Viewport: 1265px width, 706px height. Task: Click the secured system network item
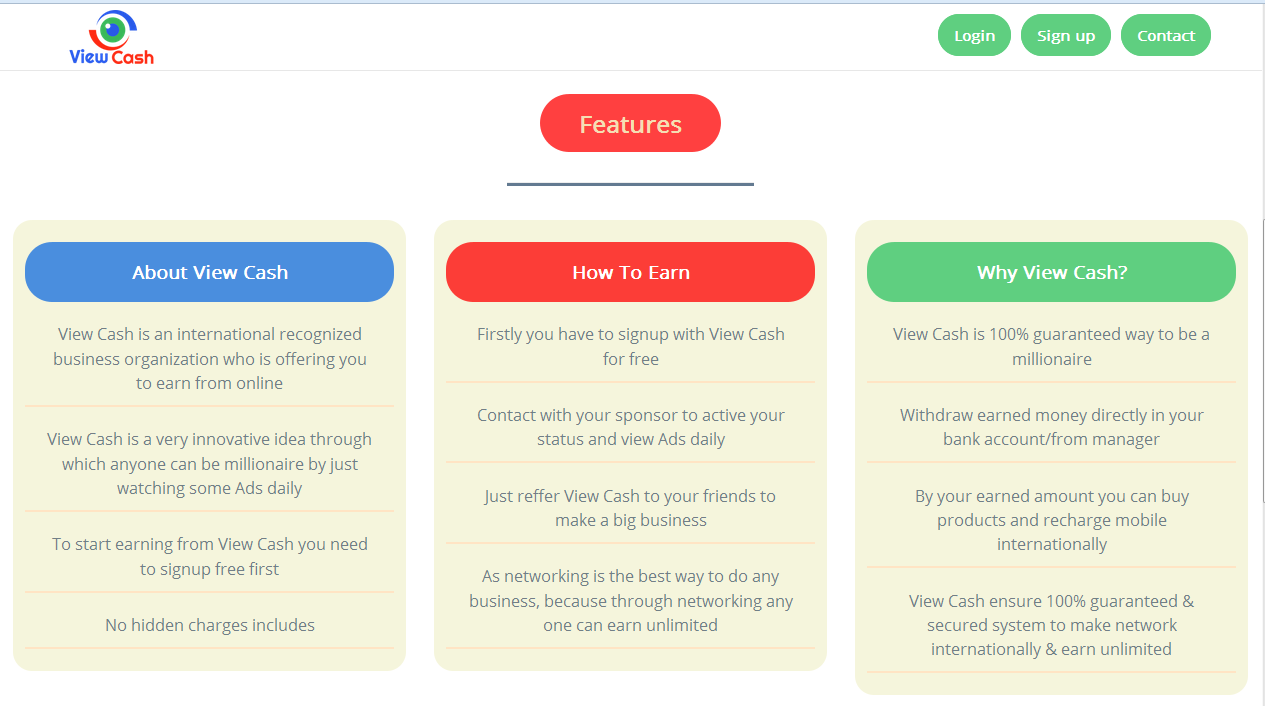click(1051, 625)
